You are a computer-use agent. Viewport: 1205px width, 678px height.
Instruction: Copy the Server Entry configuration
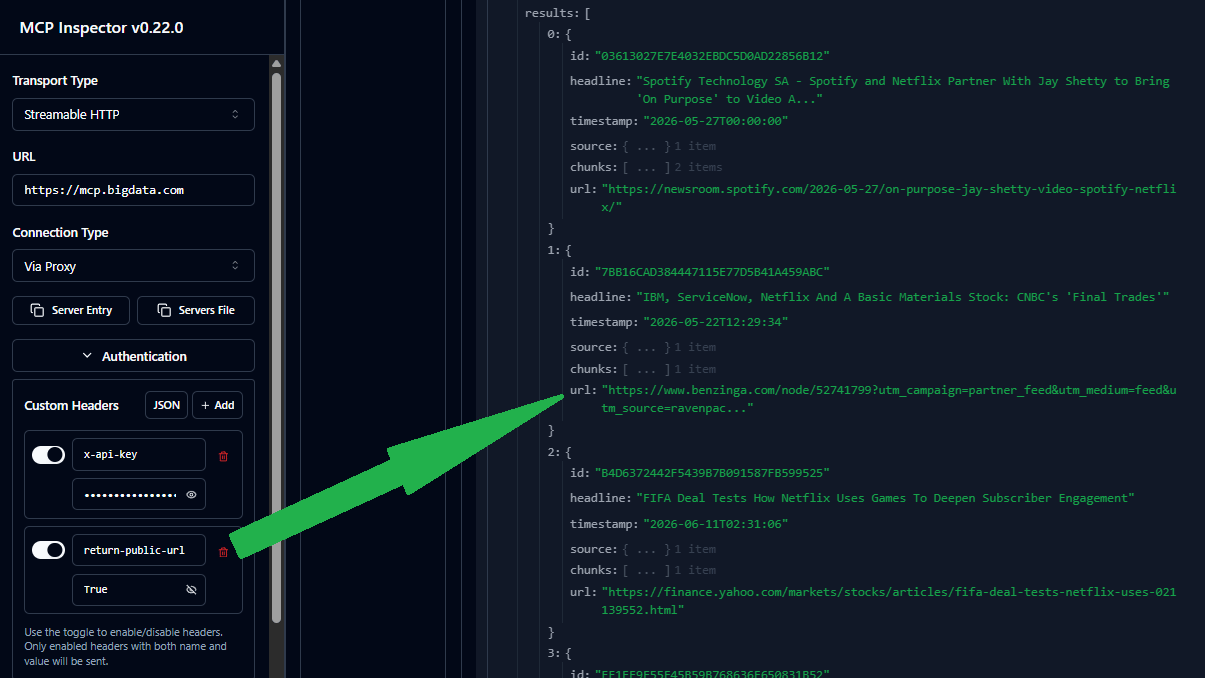[70, 310]
